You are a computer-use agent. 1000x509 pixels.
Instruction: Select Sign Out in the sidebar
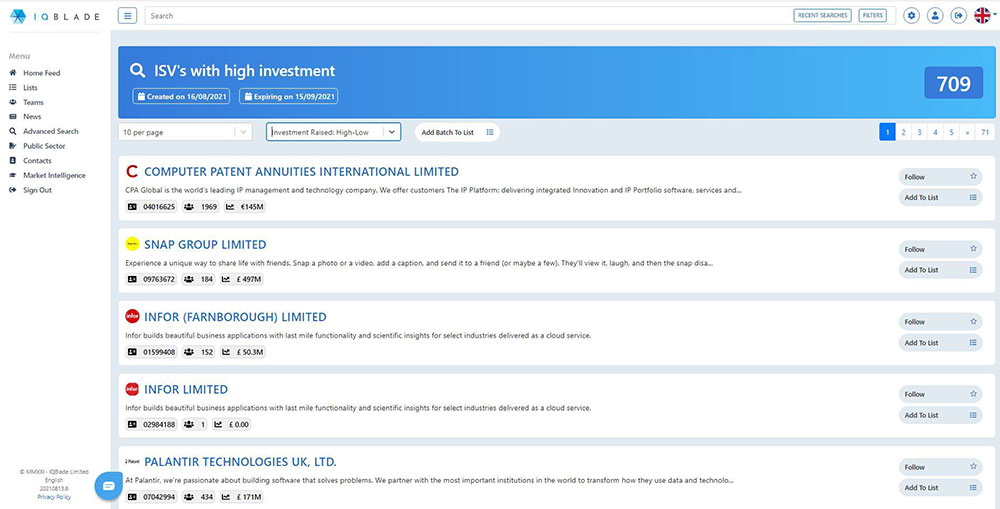(37, 190)
